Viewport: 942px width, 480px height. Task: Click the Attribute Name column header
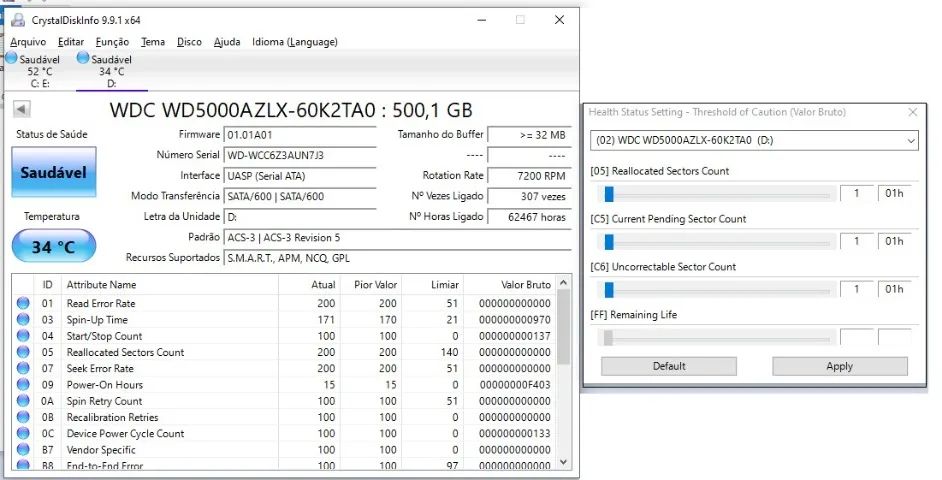tap(169, 285)
